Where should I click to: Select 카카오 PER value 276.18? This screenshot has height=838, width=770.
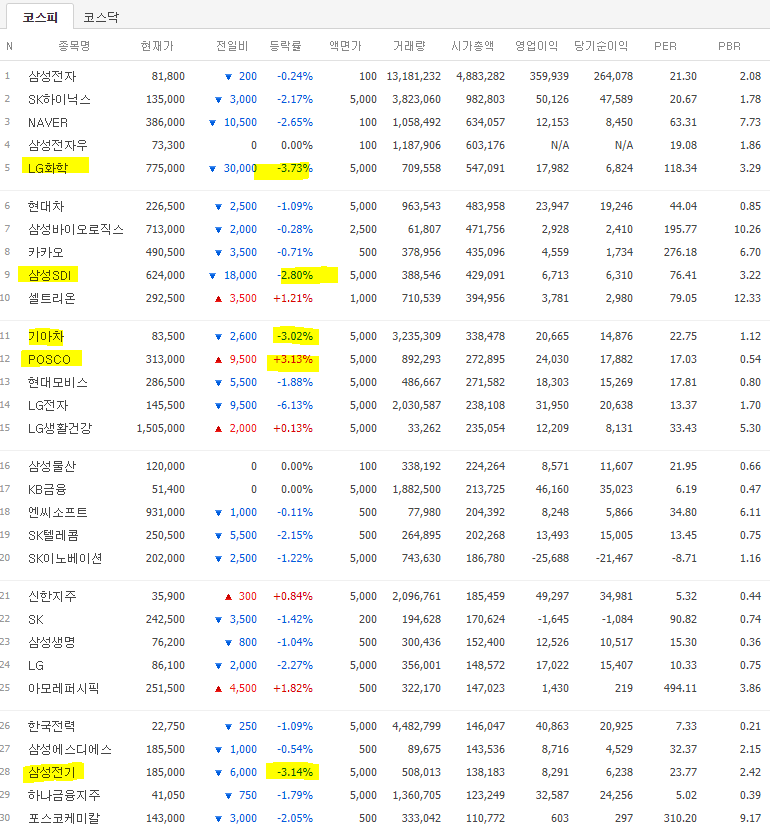[x=680, y=252]
